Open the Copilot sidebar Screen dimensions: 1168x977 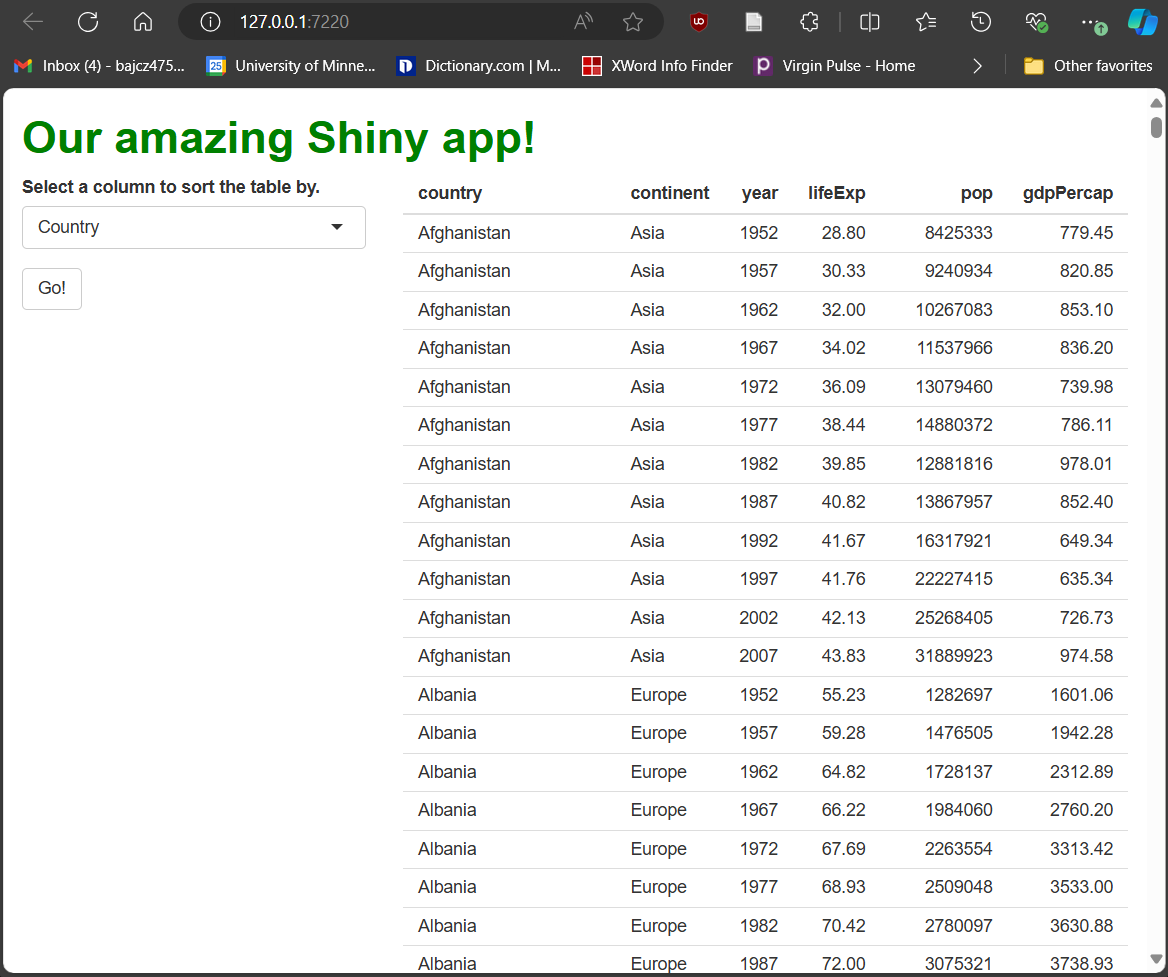pos(1142,21)
